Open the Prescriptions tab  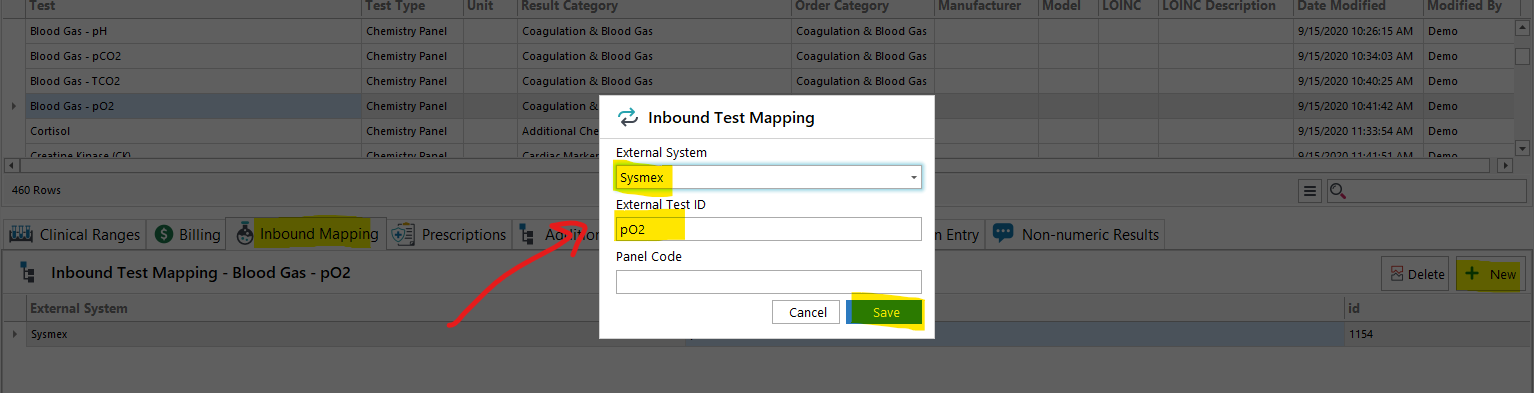point(450,234)
